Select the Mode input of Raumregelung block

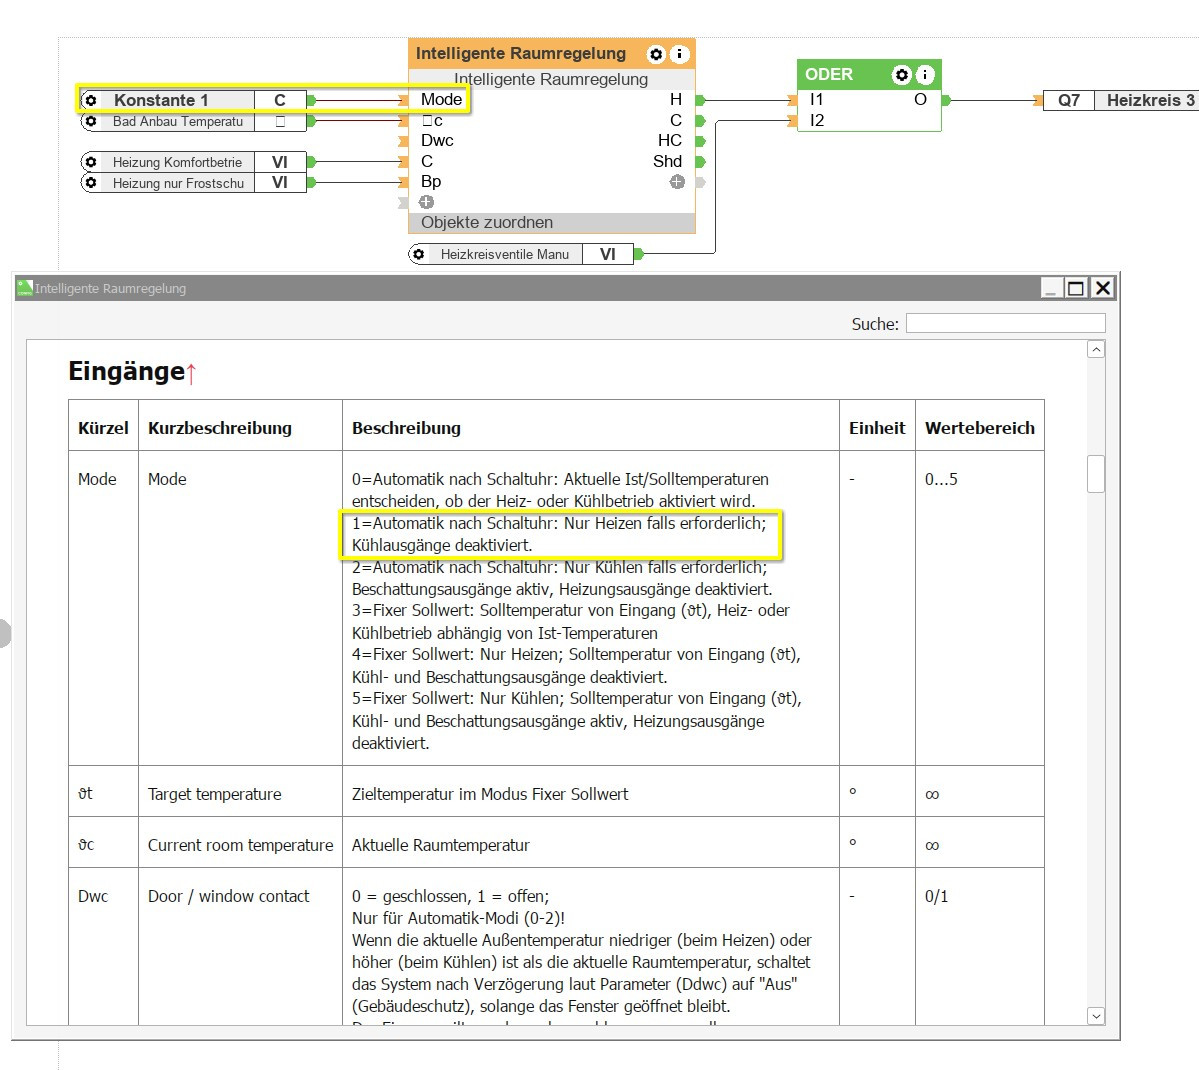441,99
